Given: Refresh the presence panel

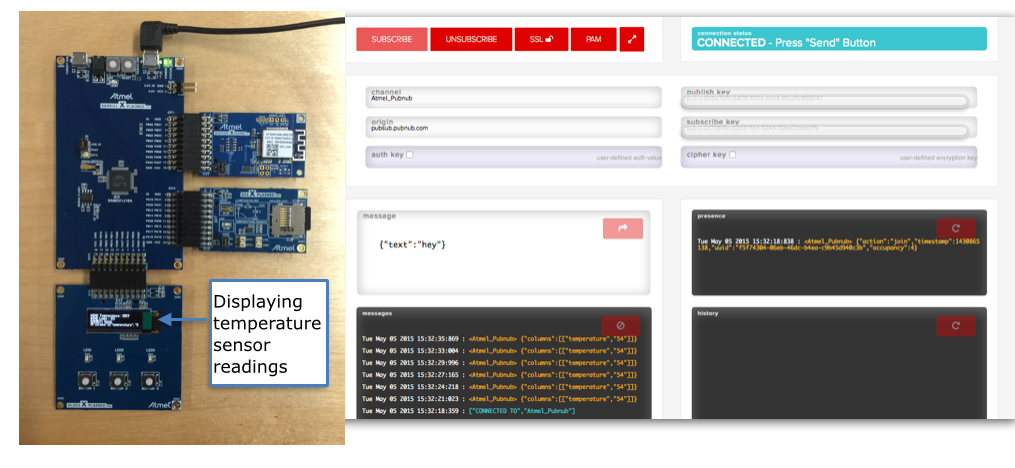Looking at the screenshot, I should coord(955,229).
